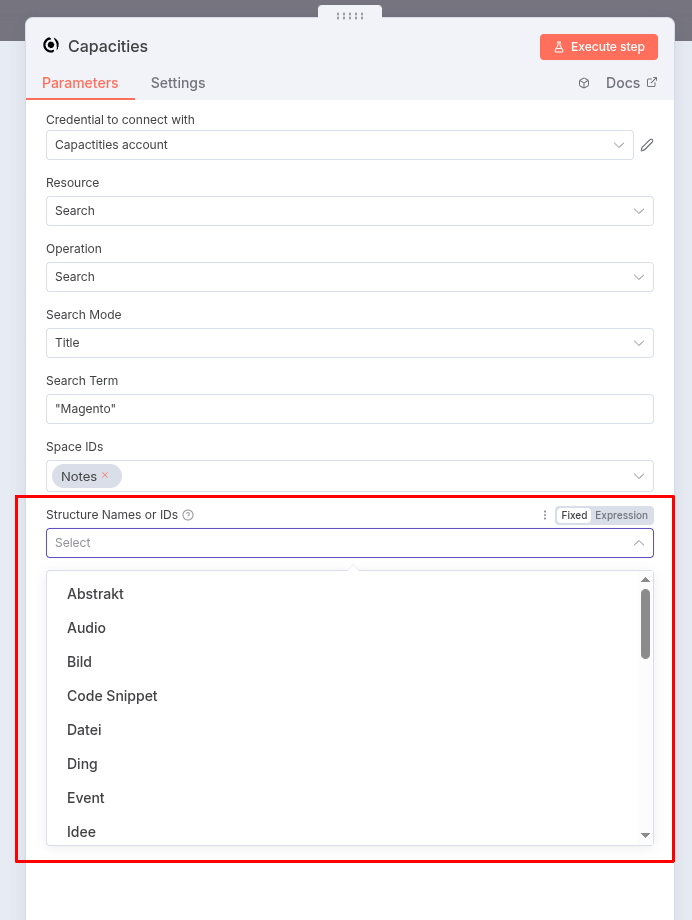Open the Credential to connect with dropdown

click(x=339, y=145)
